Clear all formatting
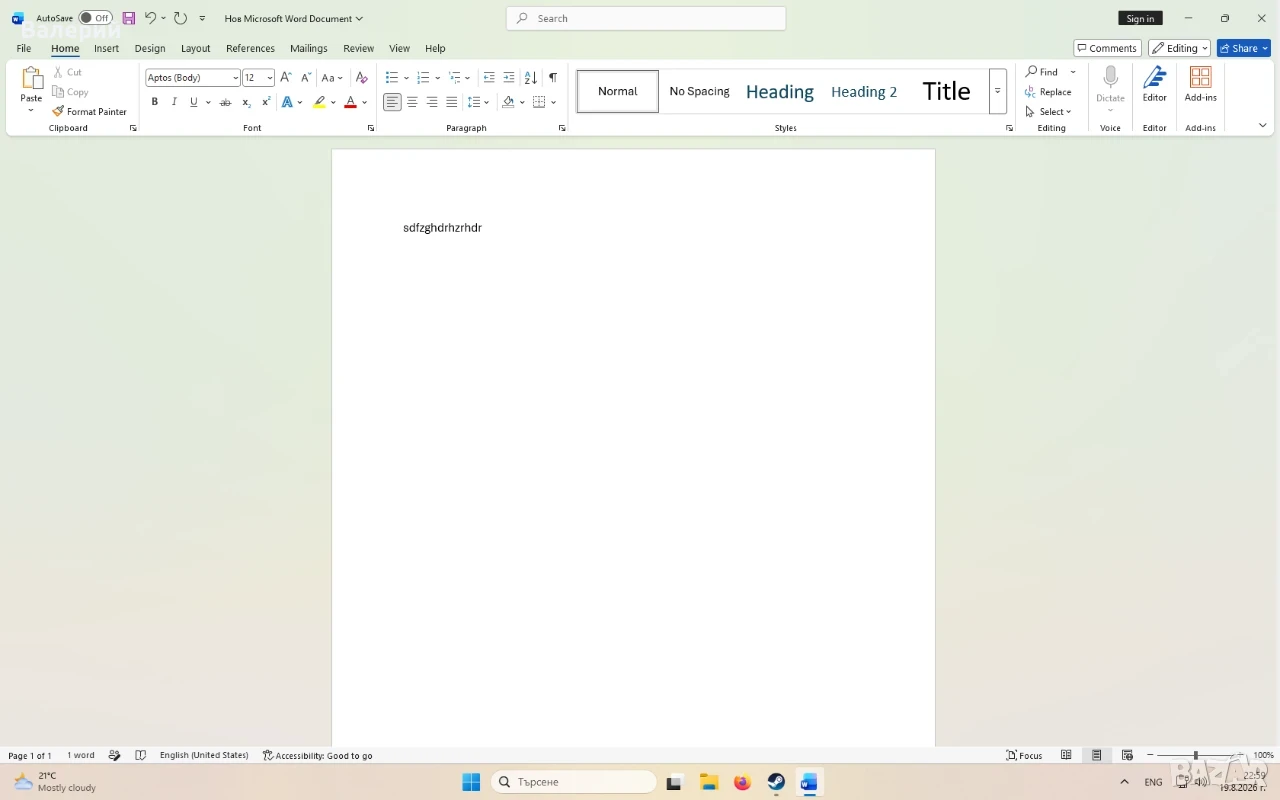This screenshot has width=1280, height=800. tap(362, 78)
